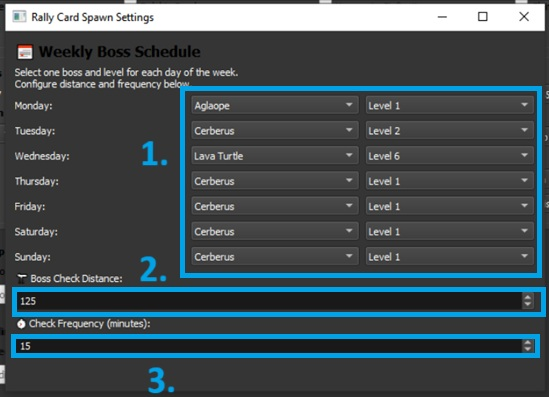Open Monday's Level 1 dropdown
549x397 pixels.
450,105
